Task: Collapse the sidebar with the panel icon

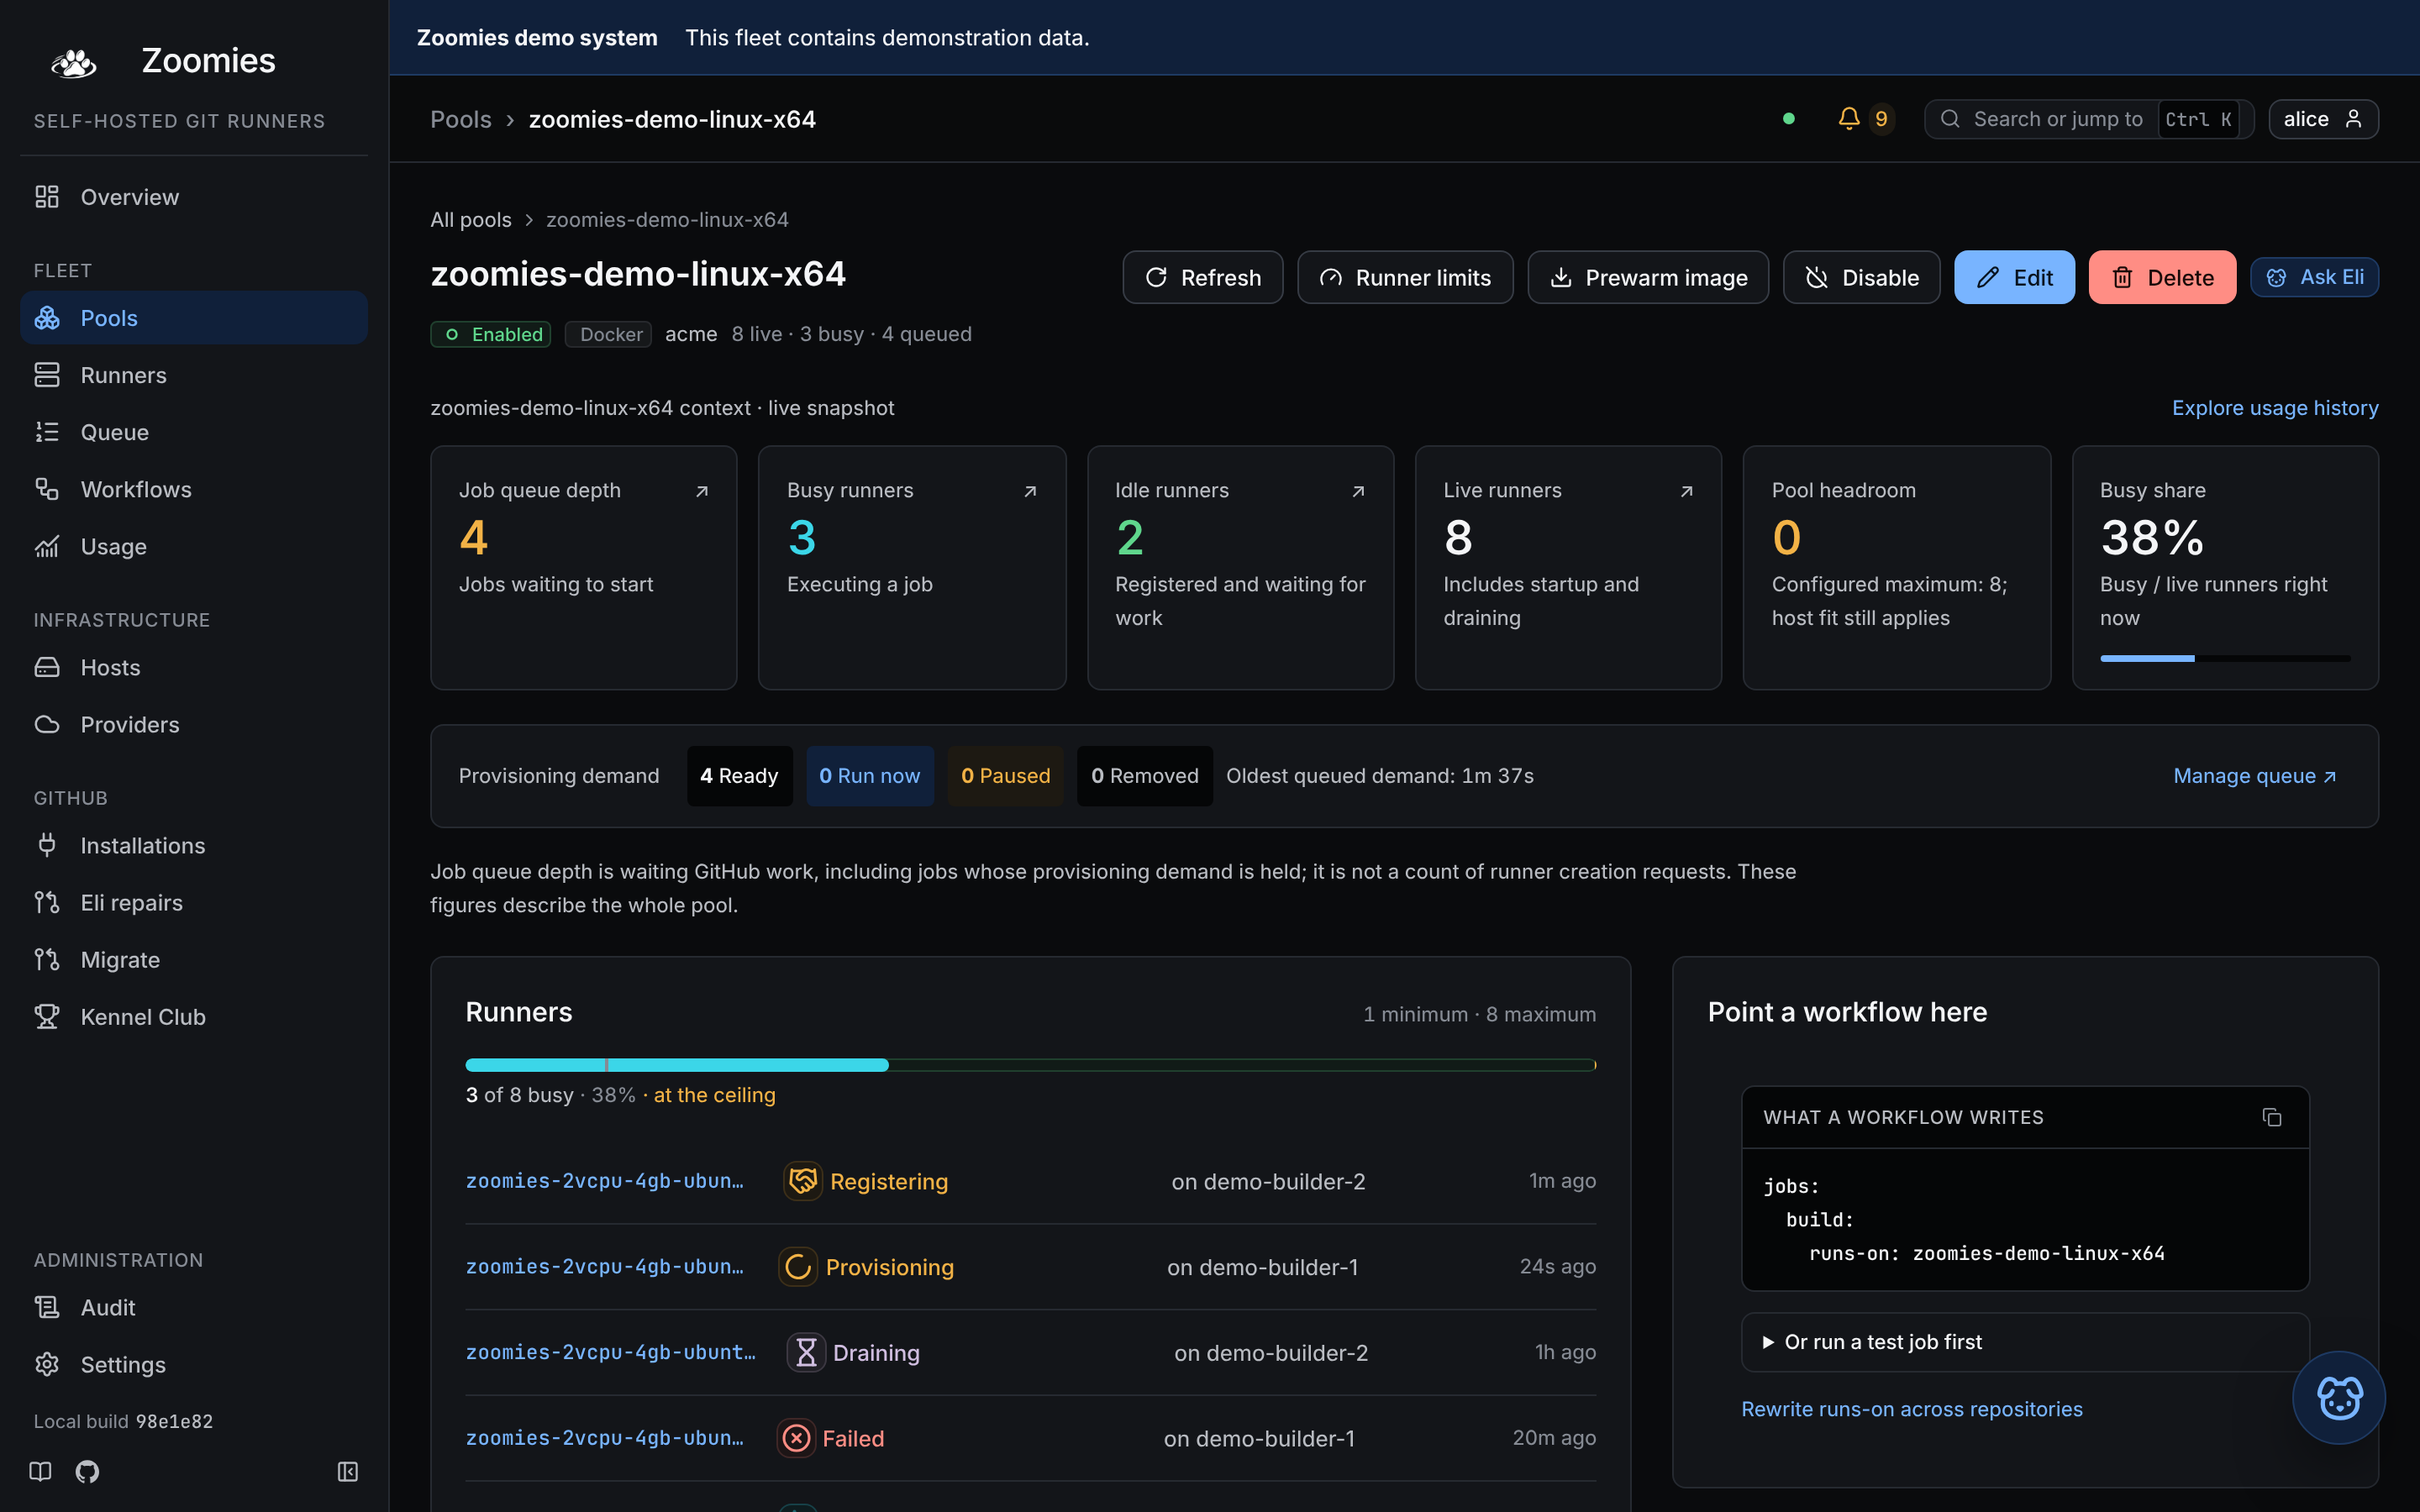Action: 347,1471
